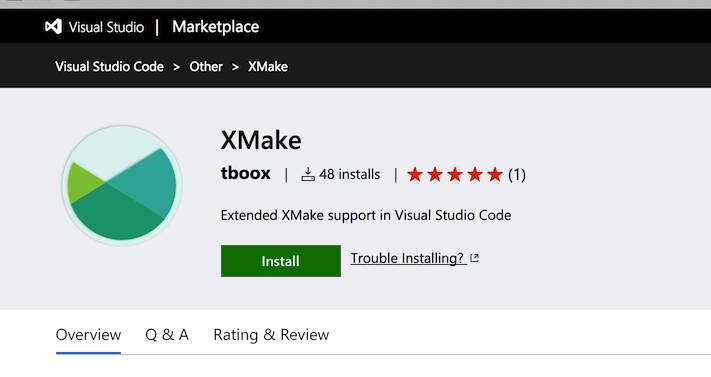Click external link icon beside Trouble Installing
The image size is (711, 377).
pos(474,258)
